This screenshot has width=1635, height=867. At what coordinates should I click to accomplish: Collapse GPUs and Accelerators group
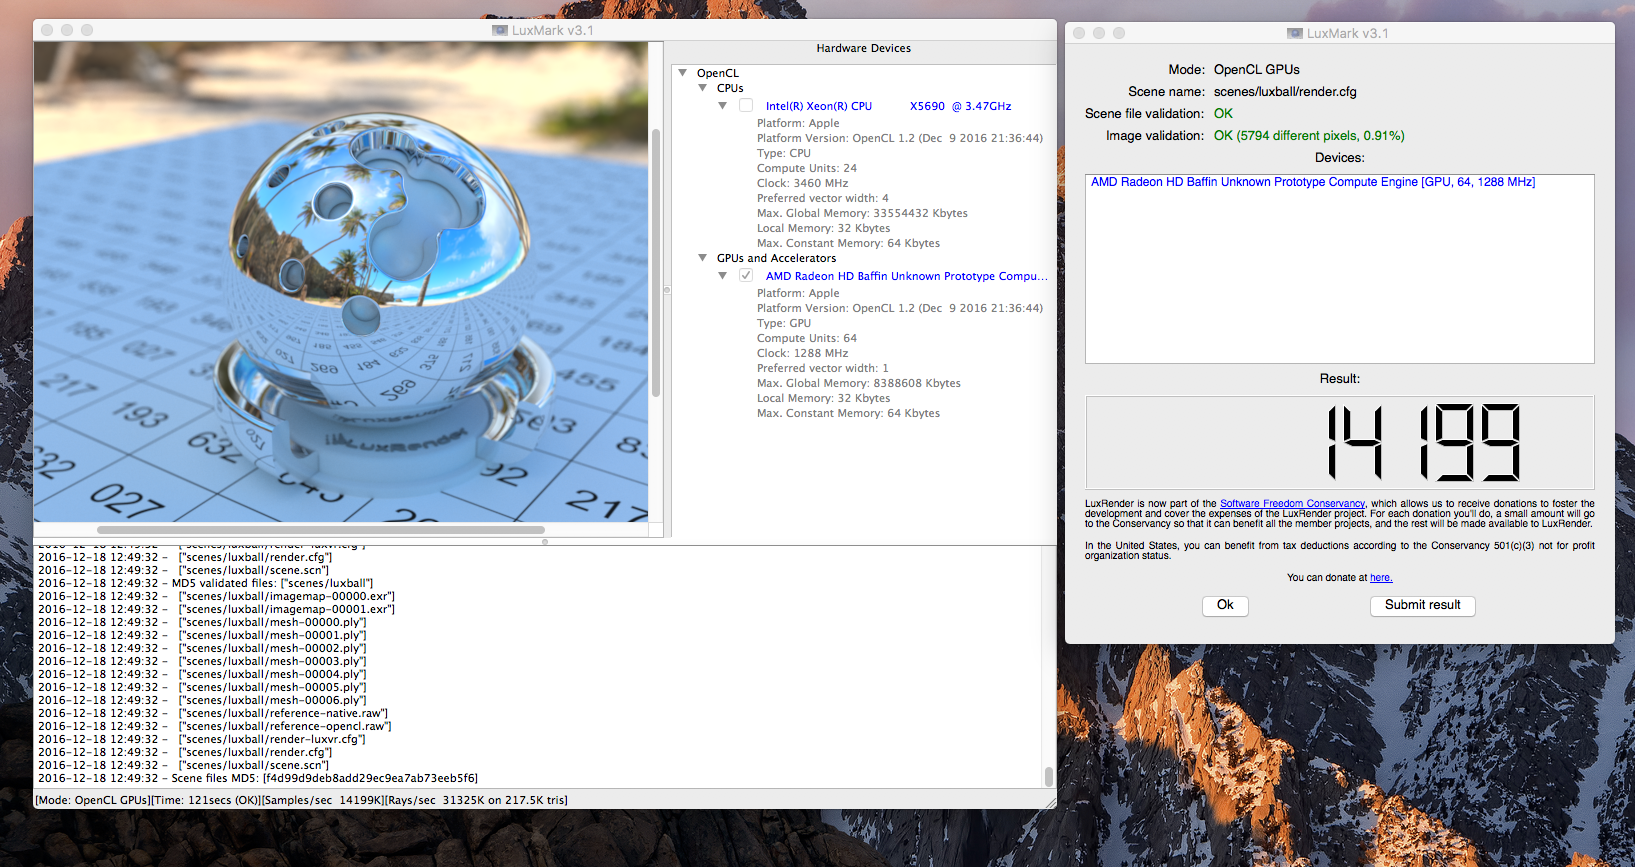pos(703,258)
